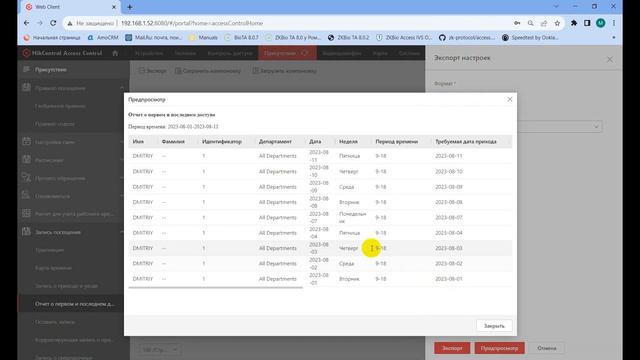Open the dropdown in export settings panel
Image resolution: width=640 pixels, height=360 pixels.
pos(559,127)
